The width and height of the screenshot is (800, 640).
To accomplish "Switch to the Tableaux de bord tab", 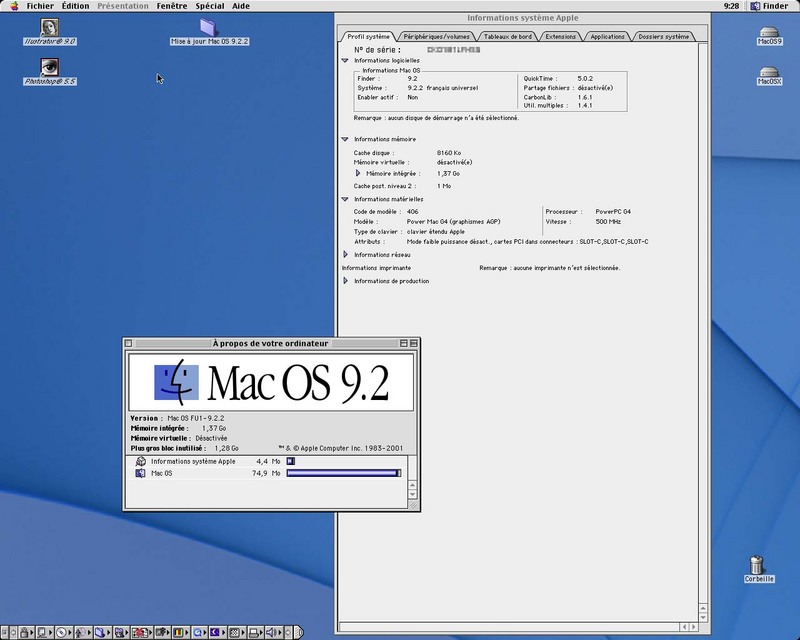I will click(x=508, y=37).
